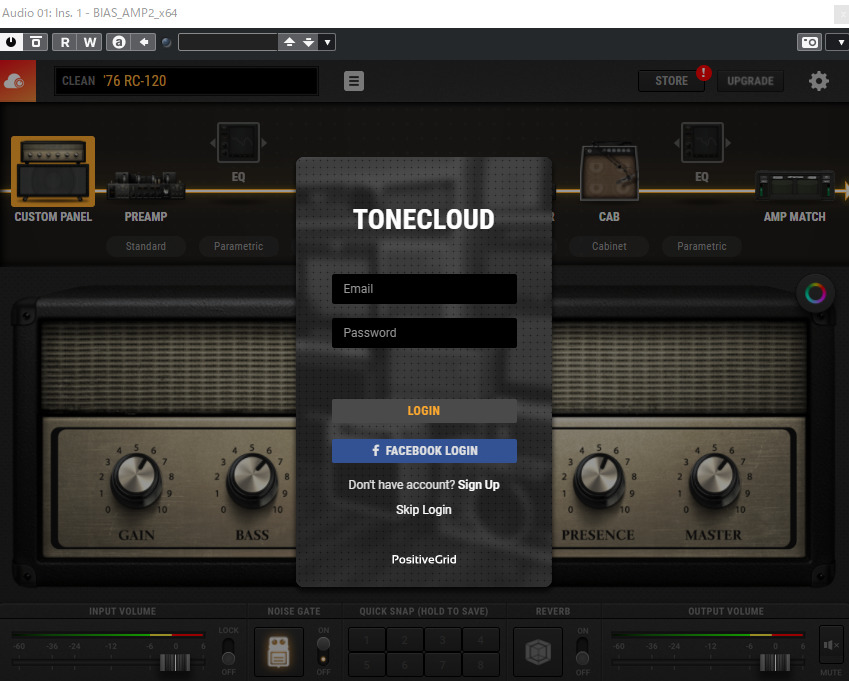
Task: Load next preset with down arrow
Action: pyautogui.click(x=309, y=42)
